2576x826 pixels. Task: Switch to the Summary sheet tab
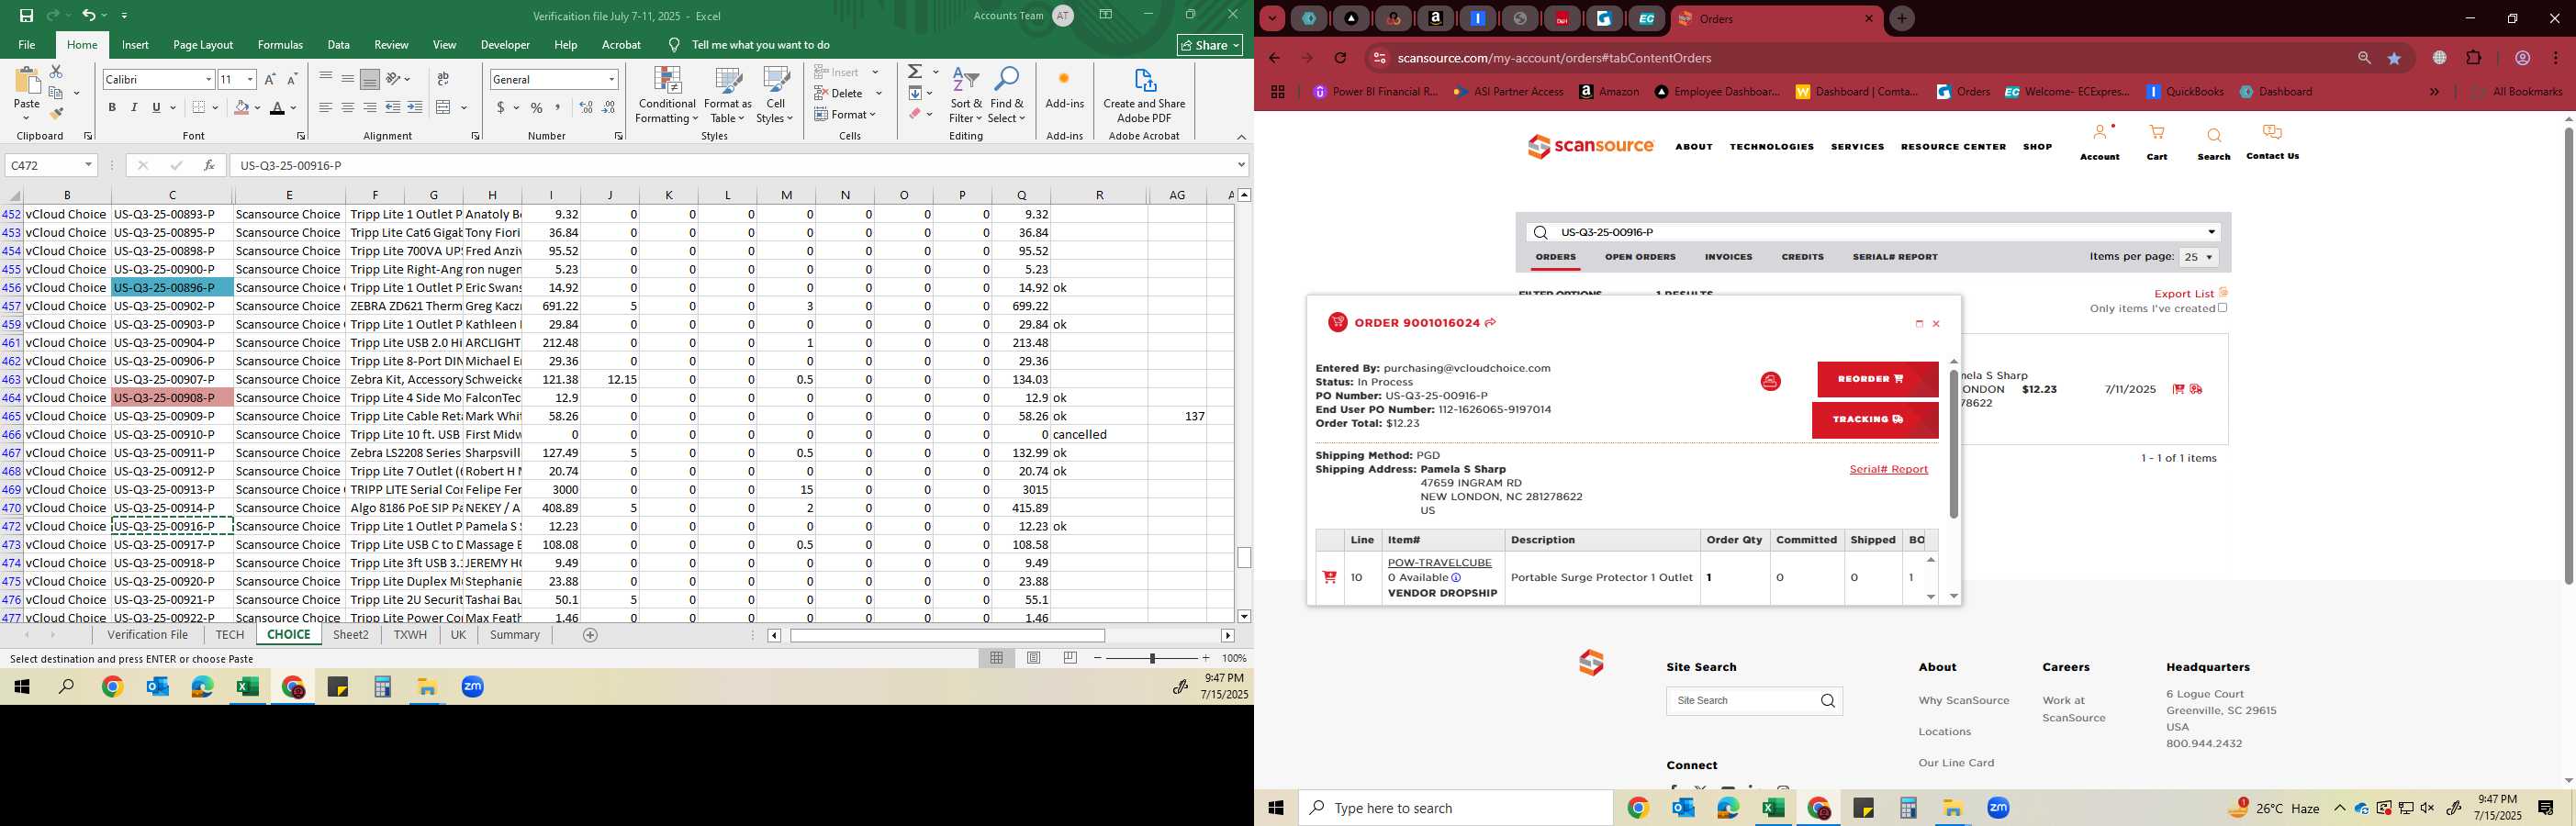pyautogui.click(x=514, y=635)
